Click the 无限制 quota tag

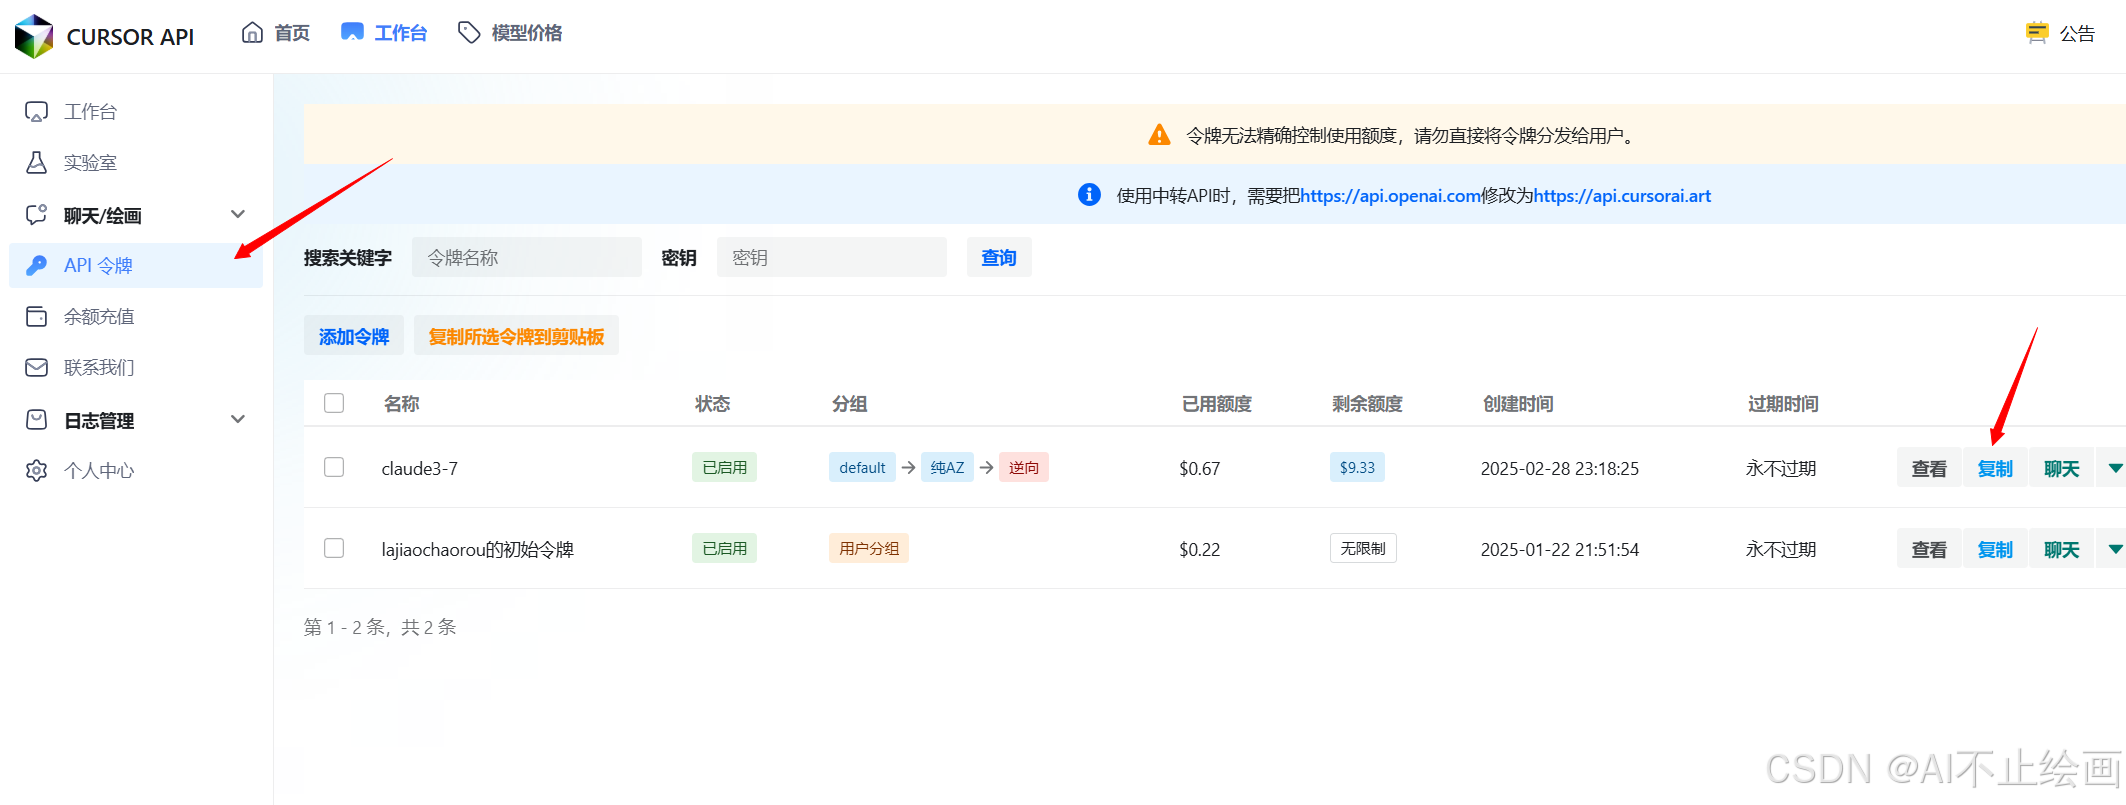[1363, 548]
